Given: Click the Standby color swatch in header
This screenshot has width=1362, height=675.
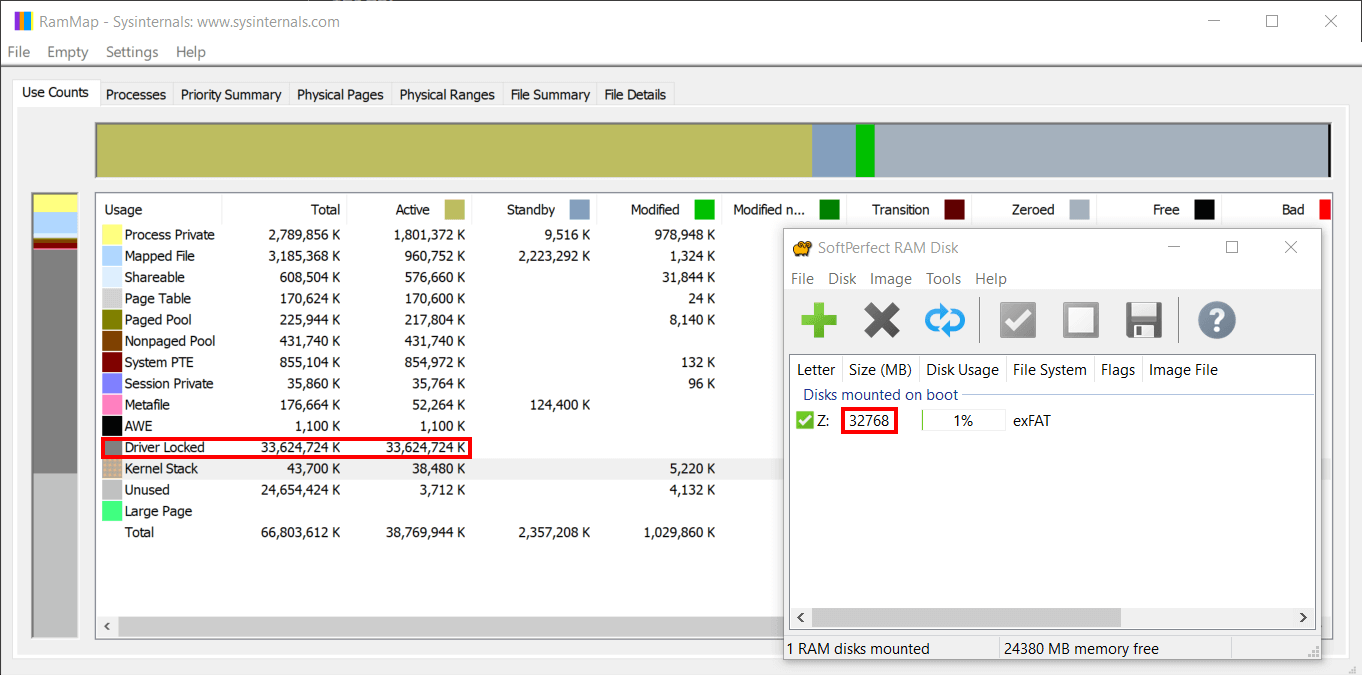Looking at the screenshot, I should pos(580,210).
